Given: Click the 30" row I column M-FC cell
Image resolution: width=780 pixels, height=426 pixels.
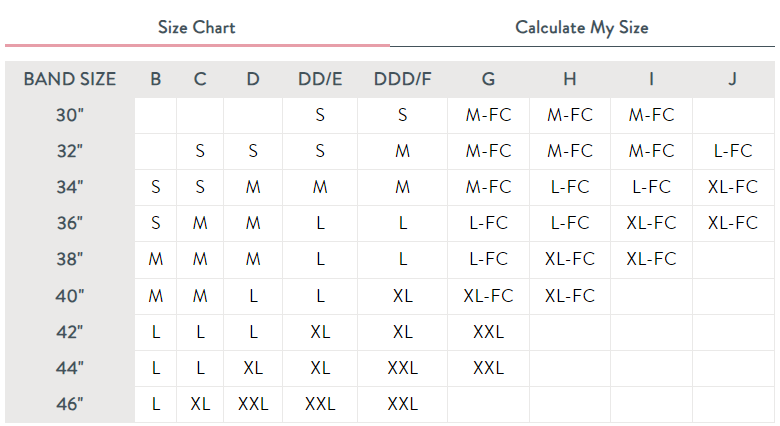Looking at the screenshot, I should click(651, 115).
